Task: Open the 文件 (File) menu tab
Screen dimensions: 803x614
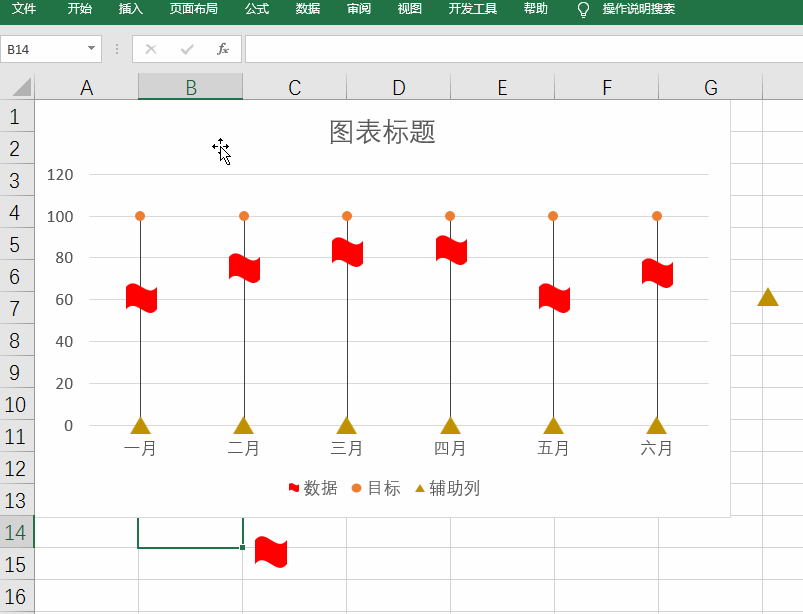Action: click(x=24, y=9)
